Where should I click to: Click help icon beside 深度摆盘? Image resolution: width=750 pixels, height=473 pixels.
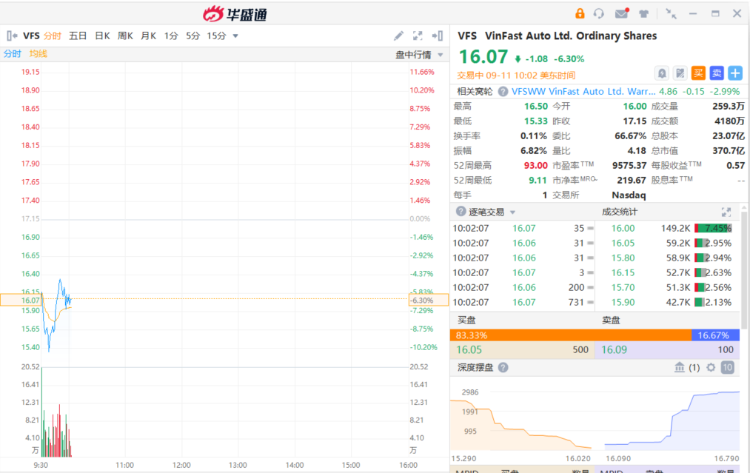(x=503, y=367)
